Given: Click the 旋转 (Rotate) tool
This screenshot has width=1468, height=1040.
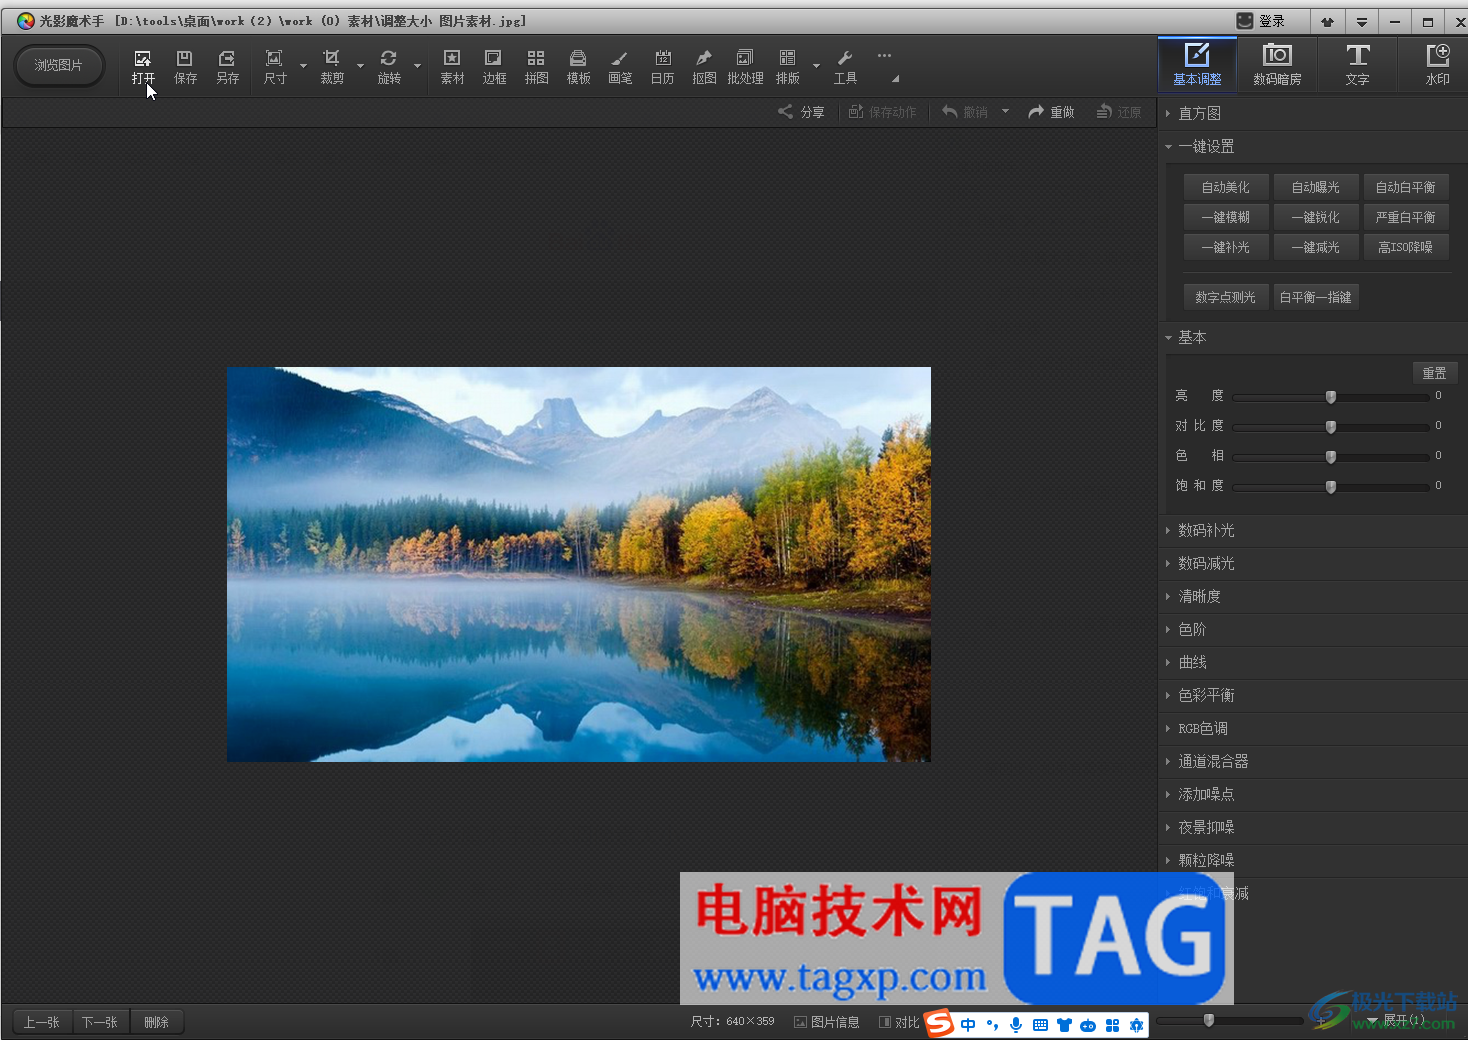Looking at the screenshot, I should click(389, 66).
